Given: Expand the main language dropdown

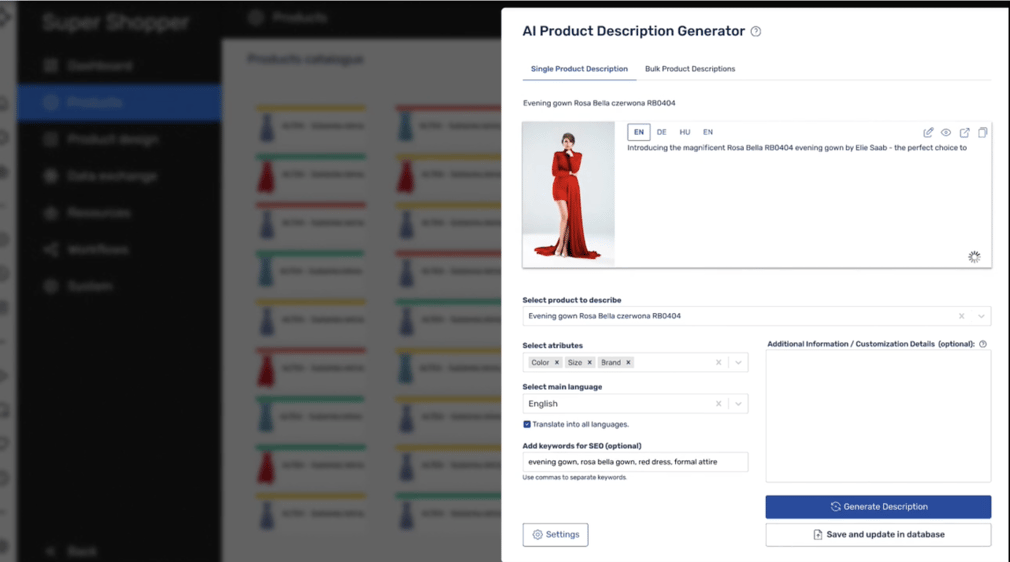Looking at the screenshot, I should (738, 404).
